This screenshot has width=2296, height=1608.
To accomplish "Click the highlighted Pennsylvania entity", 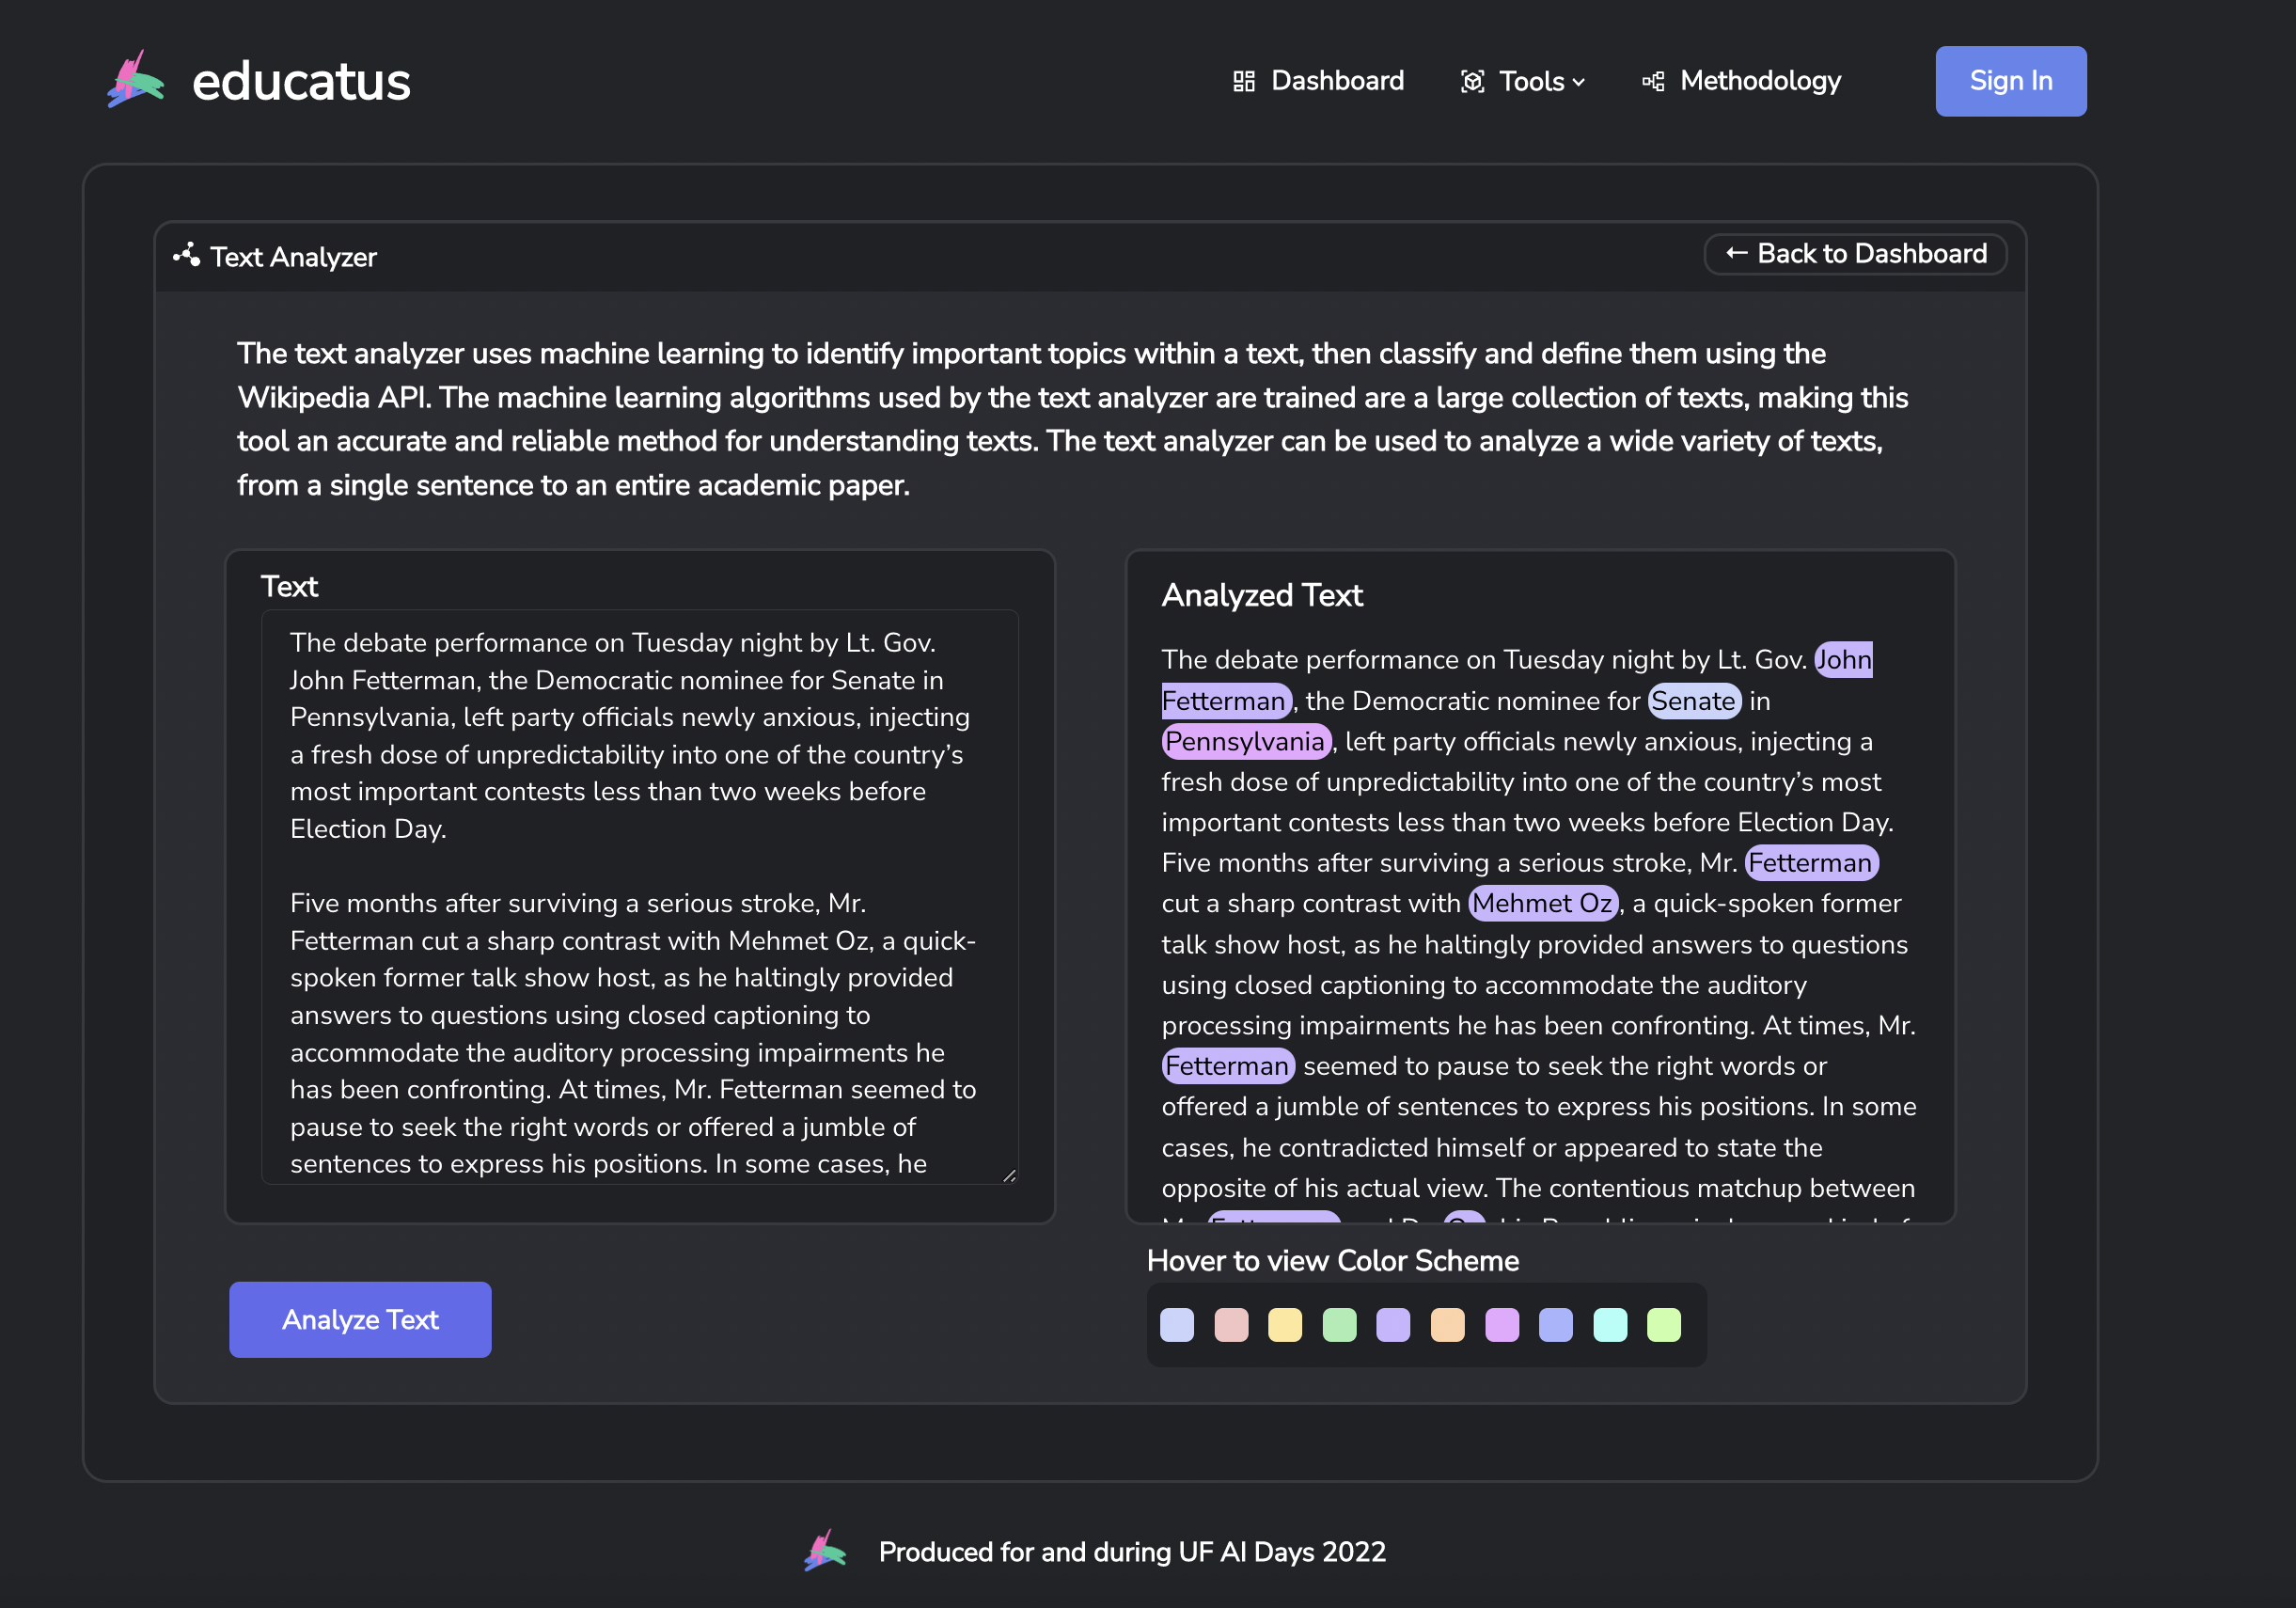I will [1245, 741].
